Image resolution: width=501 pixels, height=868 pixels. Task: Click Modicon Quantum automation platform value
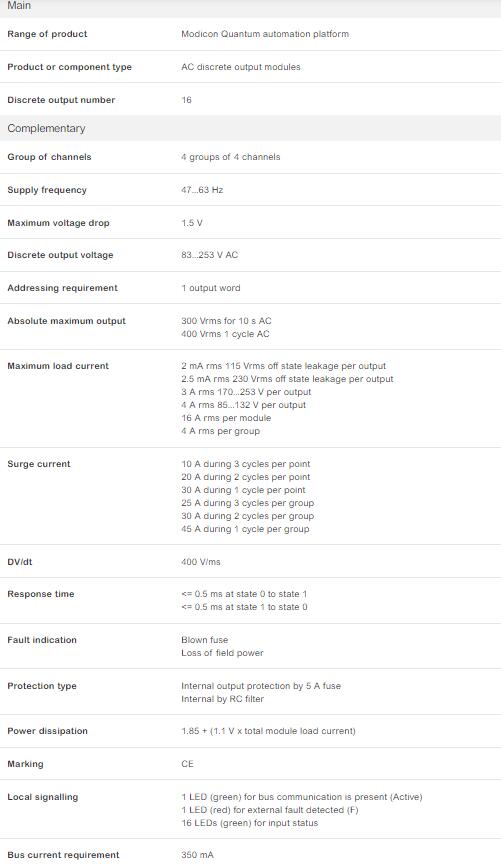(x=265, y=34)
